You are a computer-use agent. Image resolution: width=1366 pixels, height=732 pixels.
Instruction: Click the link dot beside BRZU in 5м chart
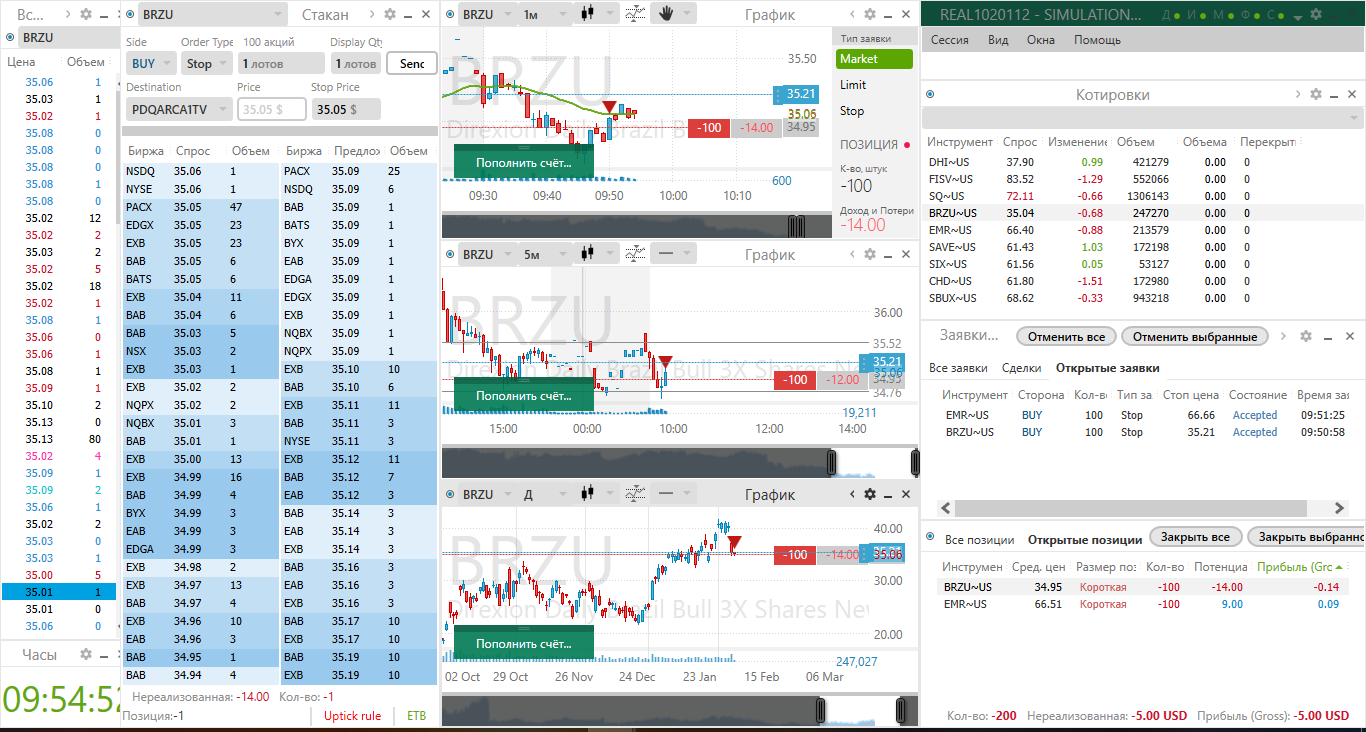451,254
